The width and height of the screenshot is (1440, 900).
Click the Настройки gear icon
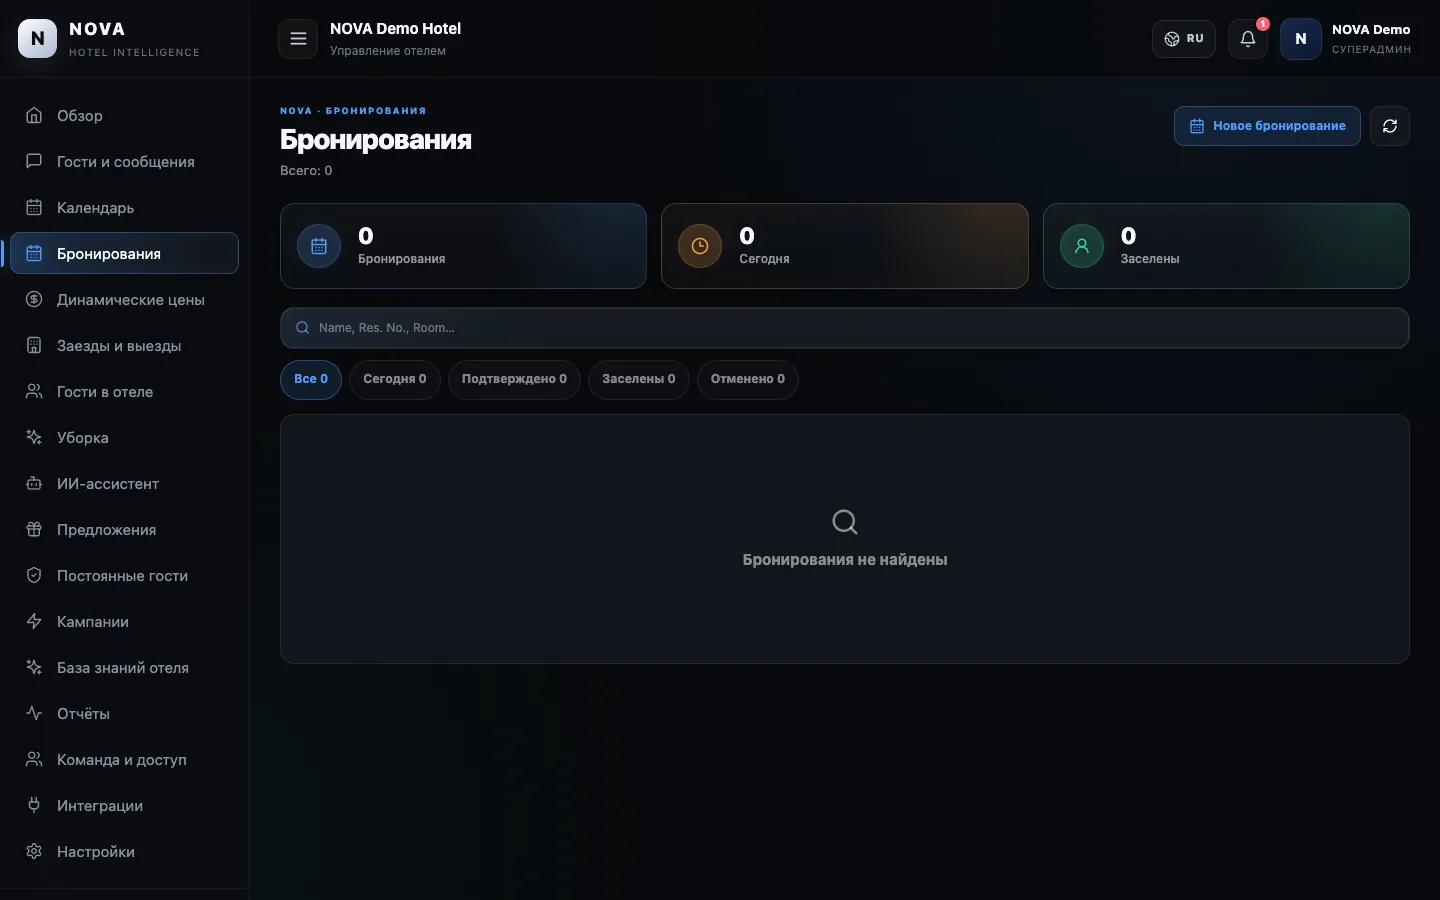[x=34, y=851]
